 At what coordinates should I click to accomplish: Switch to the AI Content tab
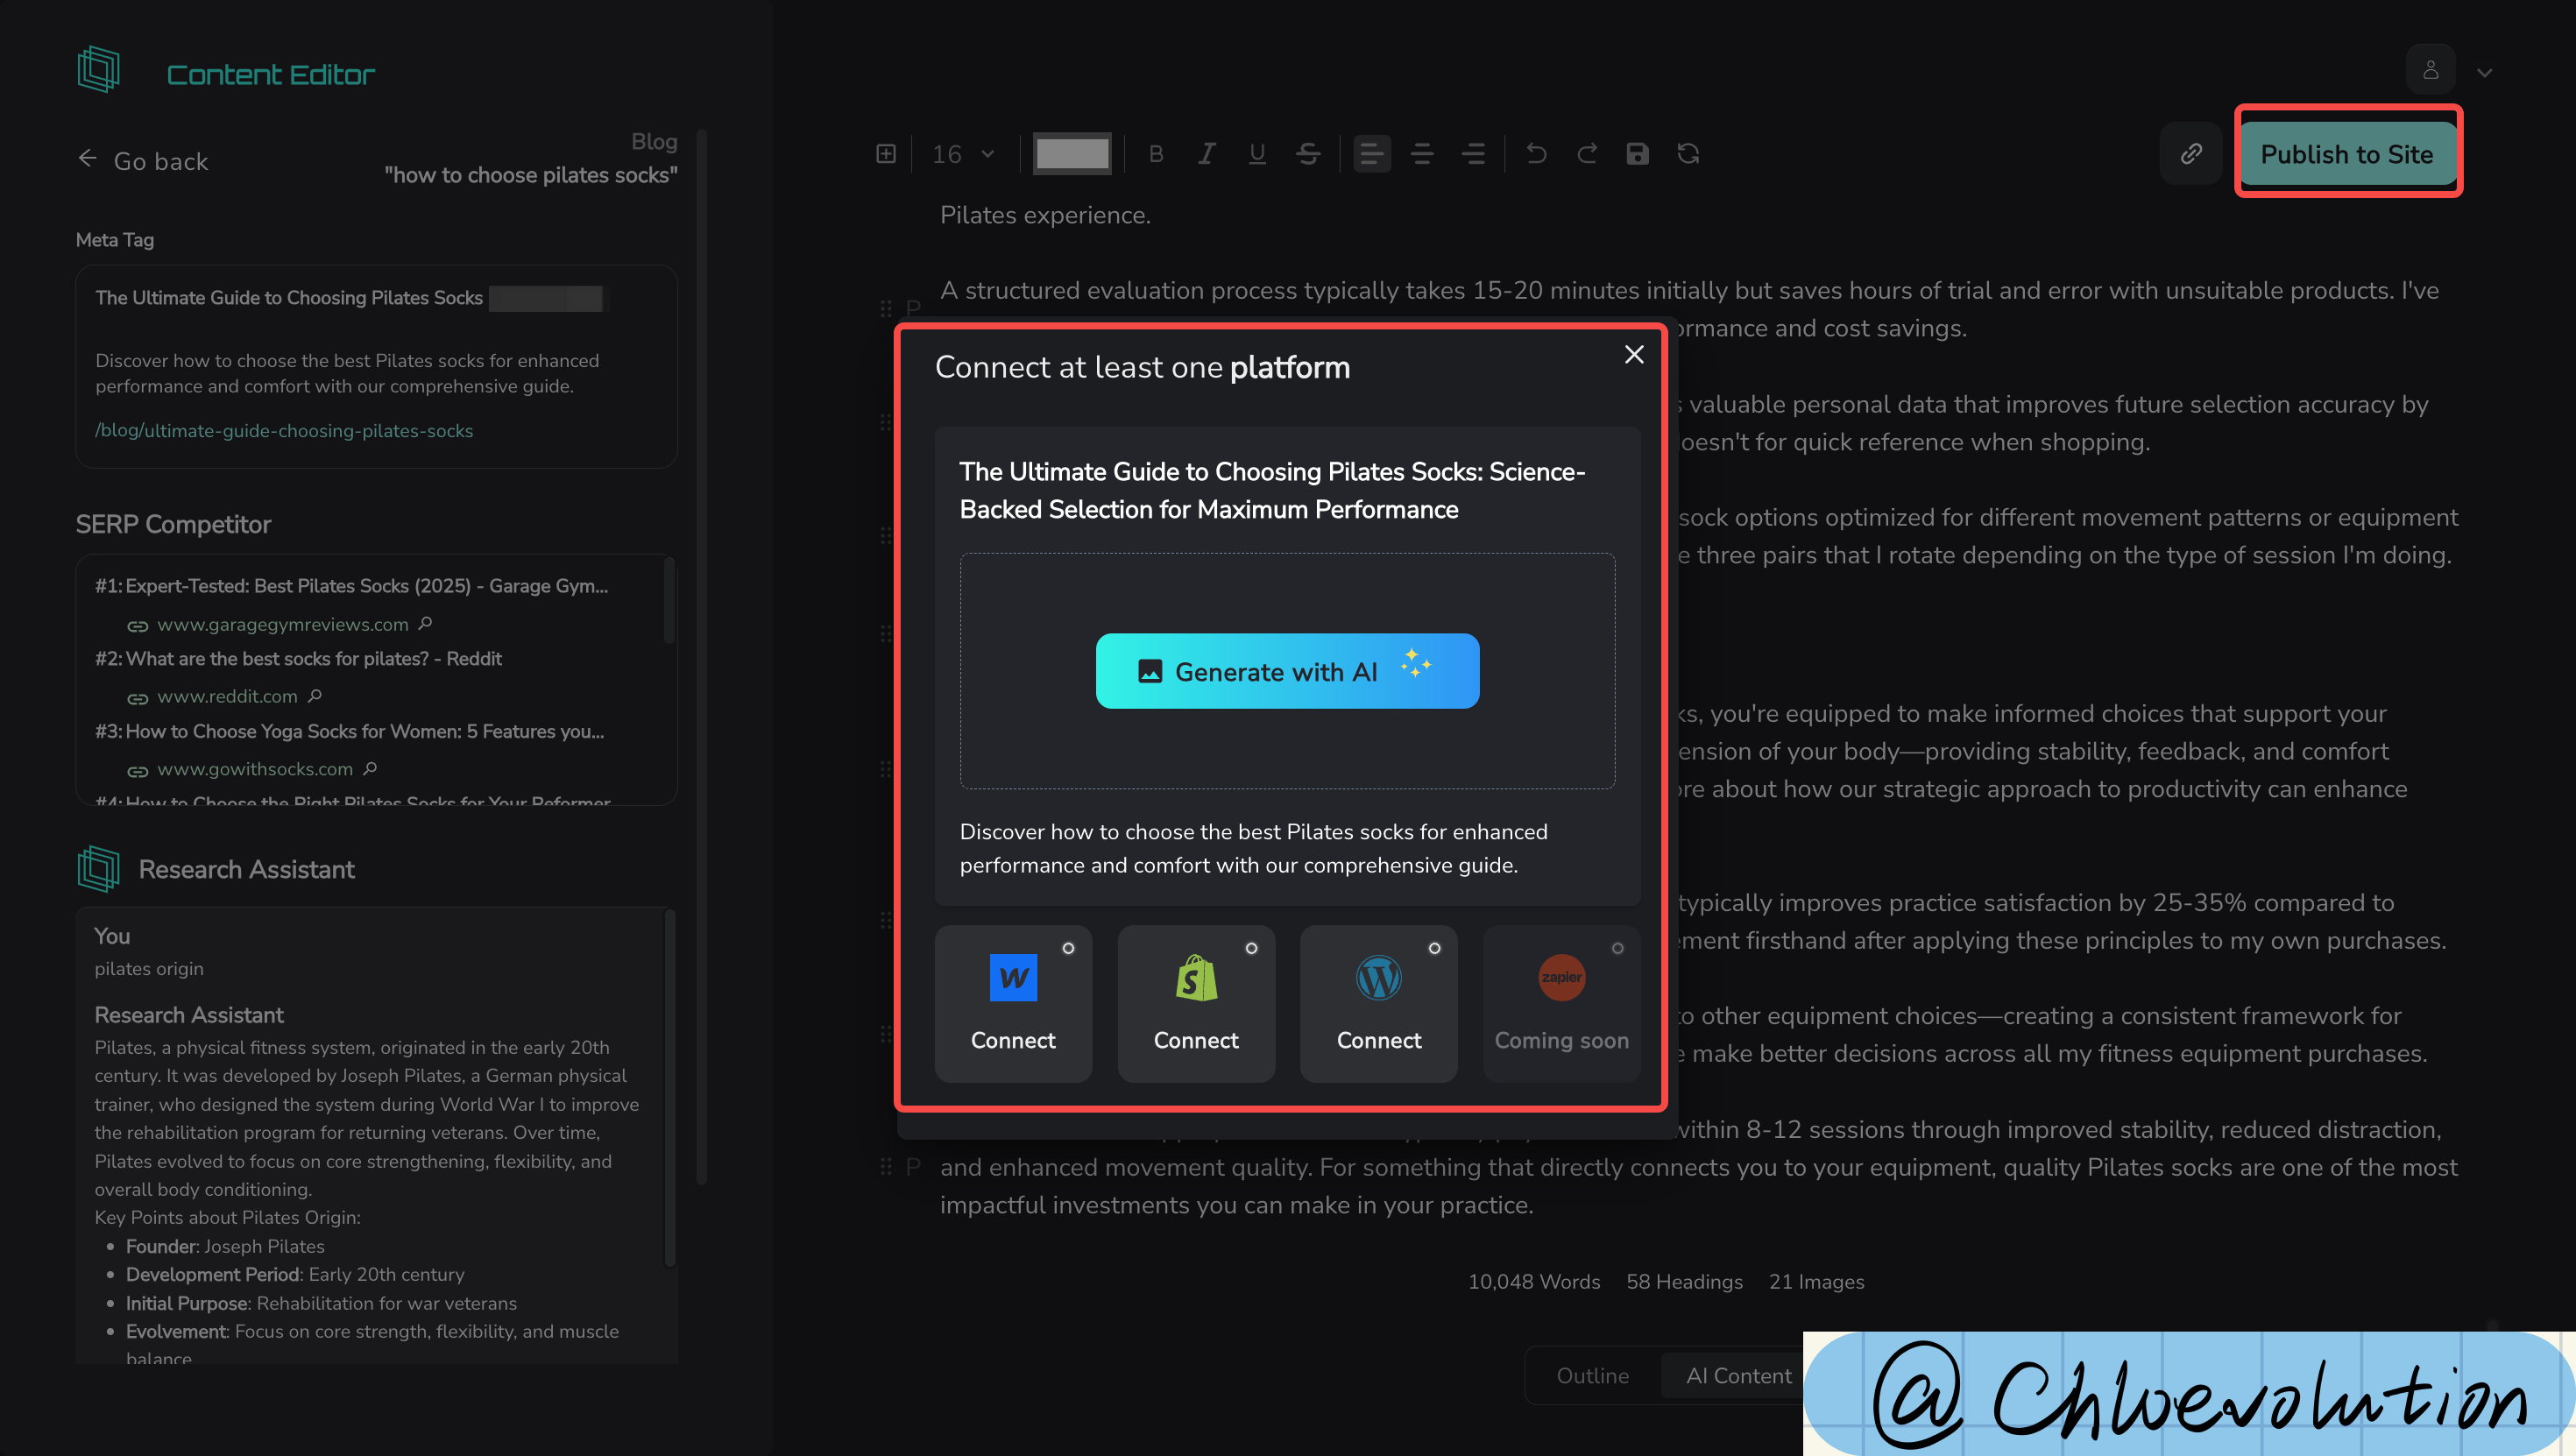[x=1739, y=1376]
